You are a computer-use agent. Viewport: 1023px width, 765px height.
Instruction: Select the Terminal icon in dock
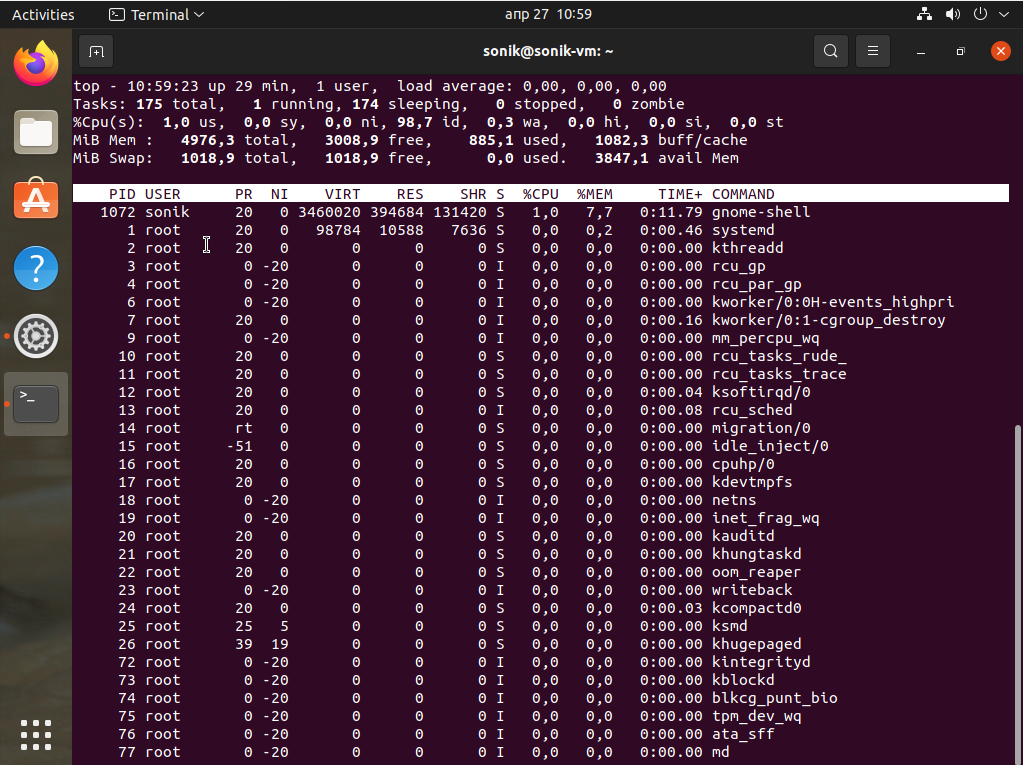pos(36,403)
